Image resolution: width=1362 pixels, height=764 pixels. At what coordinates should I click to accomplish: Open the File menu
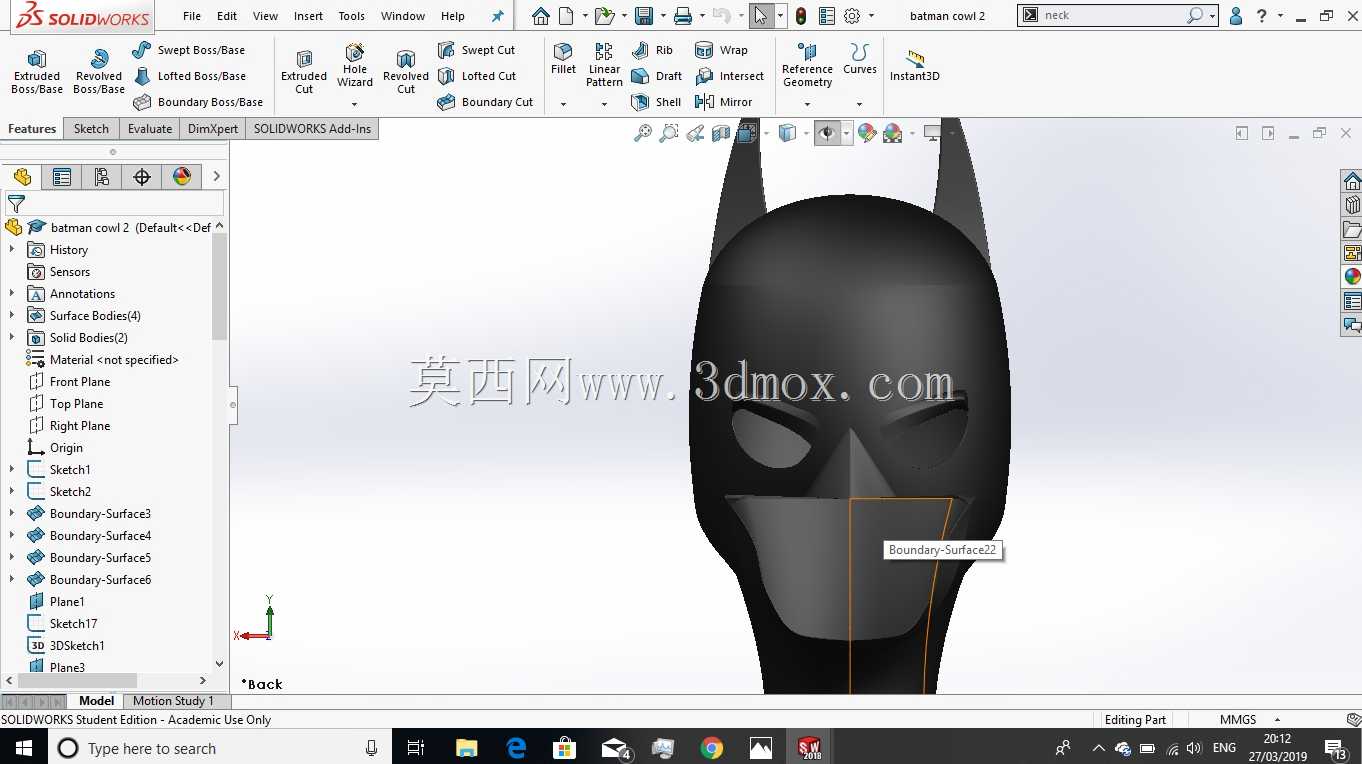(192, 16)
